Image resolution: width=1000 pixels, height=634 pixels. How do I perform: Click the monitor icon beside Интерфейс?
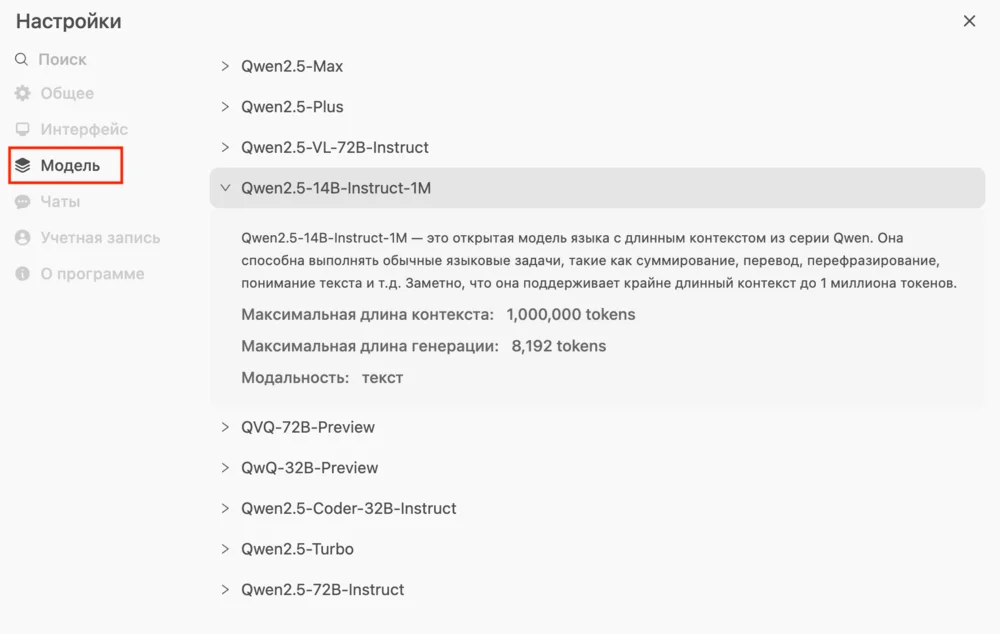(23, 130)
